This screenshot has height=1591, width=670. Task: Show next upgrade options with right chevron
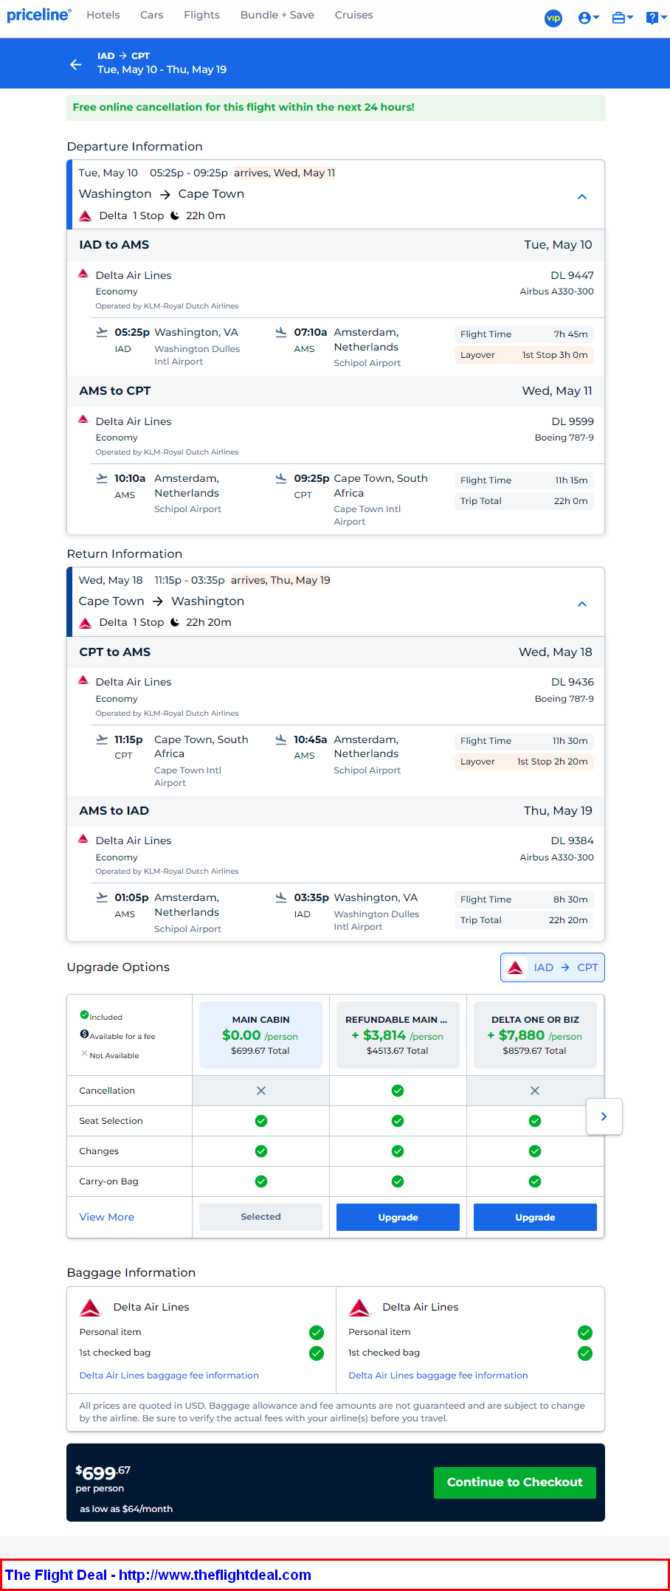coord(604,1116)
